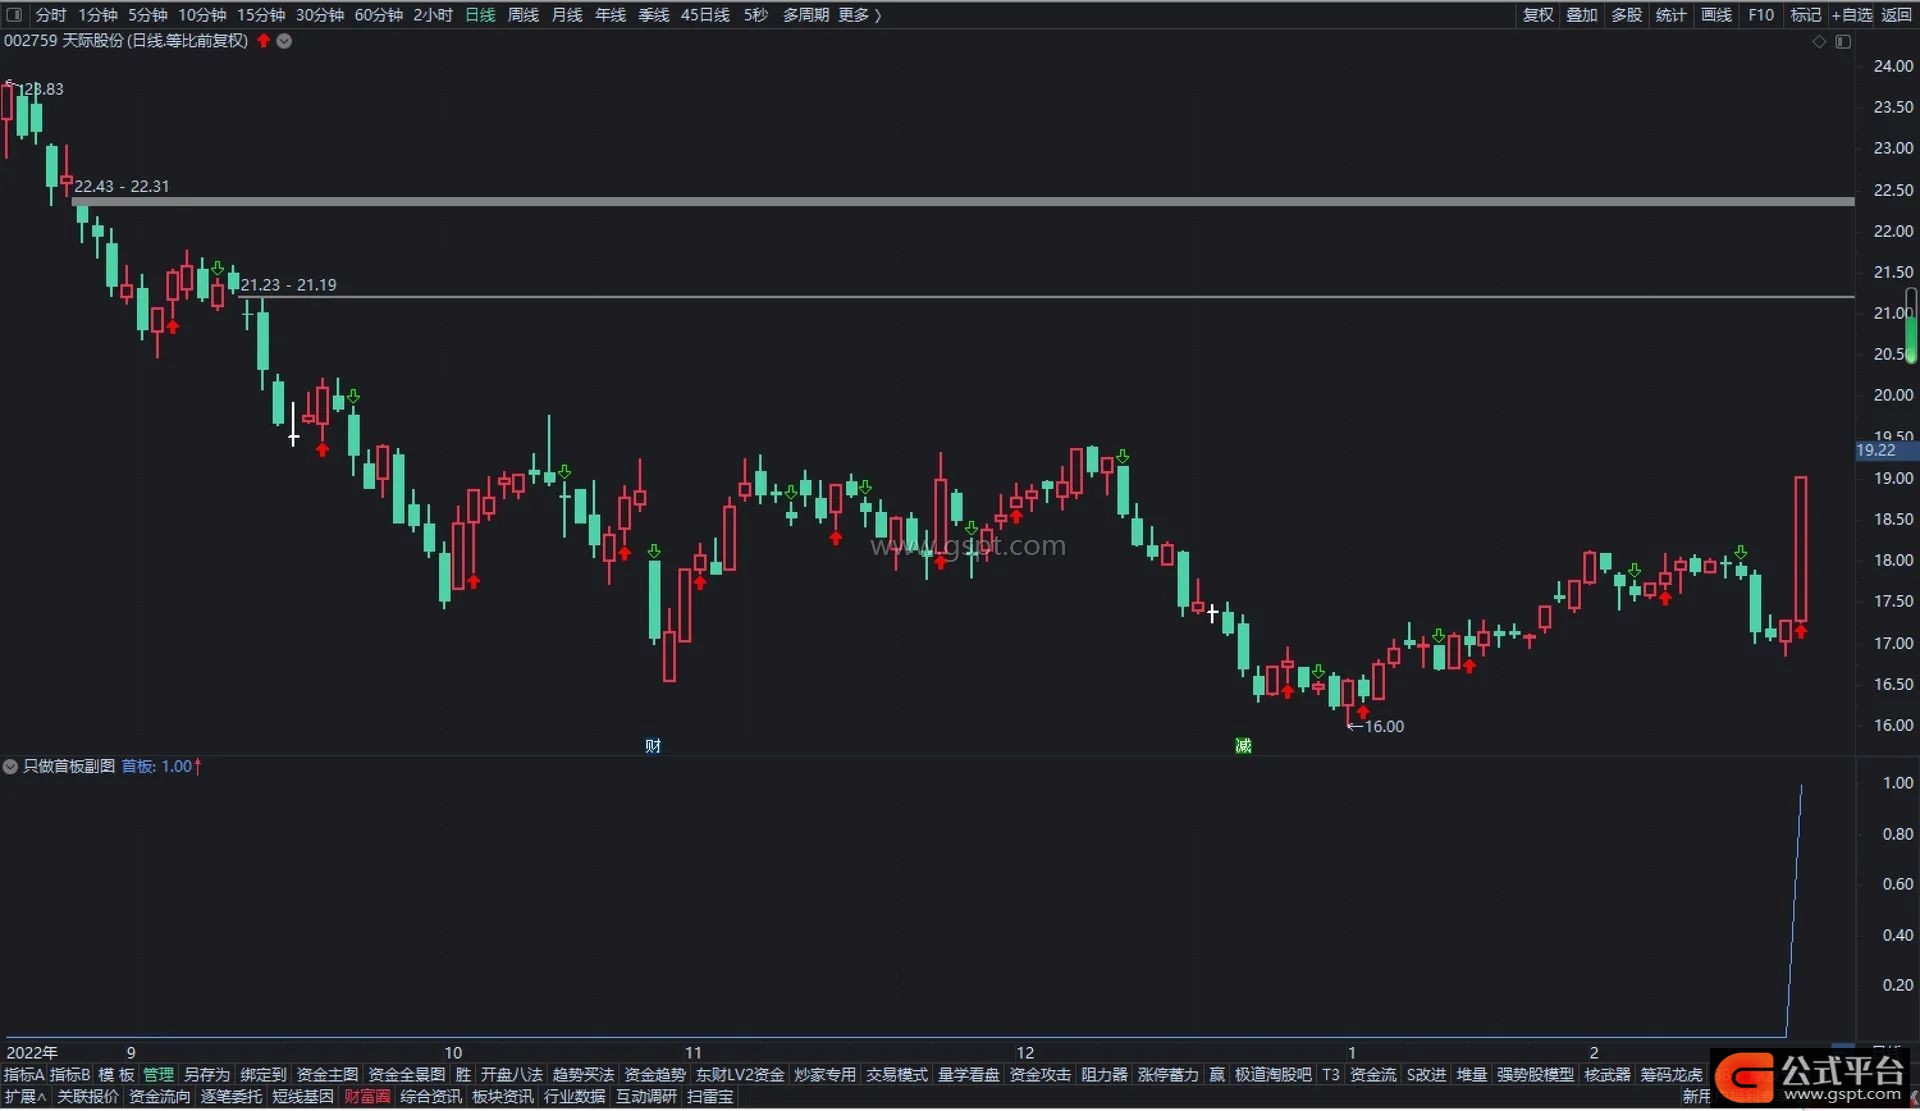Screen dimensions: 1920x1111
Task: Collapse the 扩展 panel expander
Action: click(x=25, y=1097)
